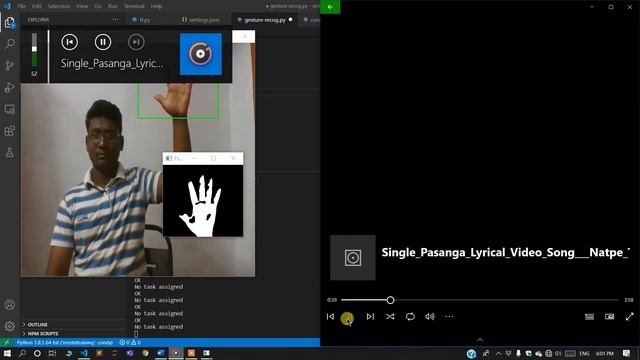Image resolution: width=640 pixels, height=360 pixels.
Task: Click Groove Music icon on taskbar
Action: pyautogui.click(x=176, y=353)
